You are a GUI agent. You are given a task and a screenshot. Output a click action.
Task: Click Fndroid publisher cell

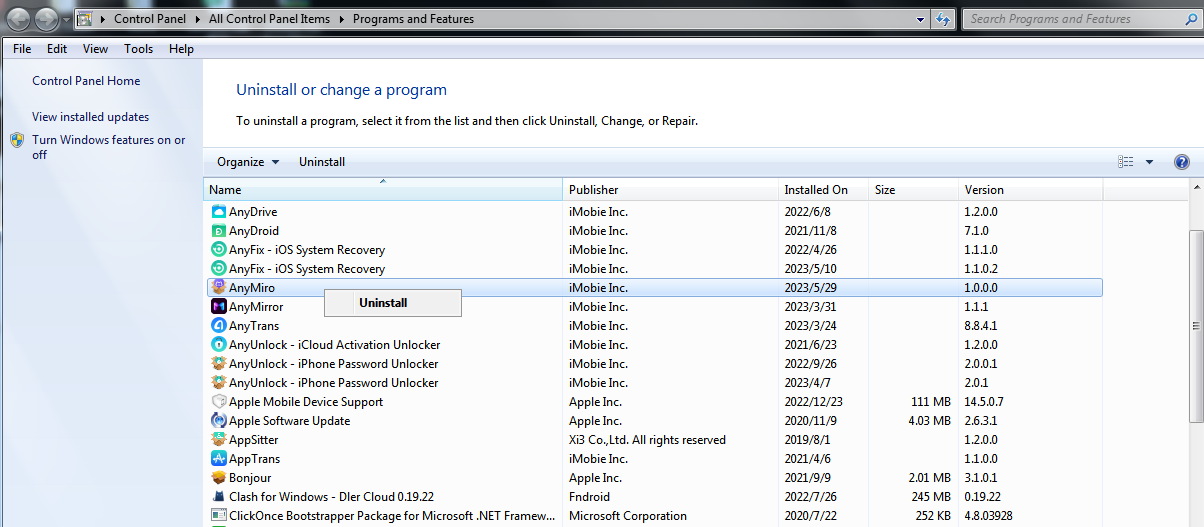click(x=589, y=497)
